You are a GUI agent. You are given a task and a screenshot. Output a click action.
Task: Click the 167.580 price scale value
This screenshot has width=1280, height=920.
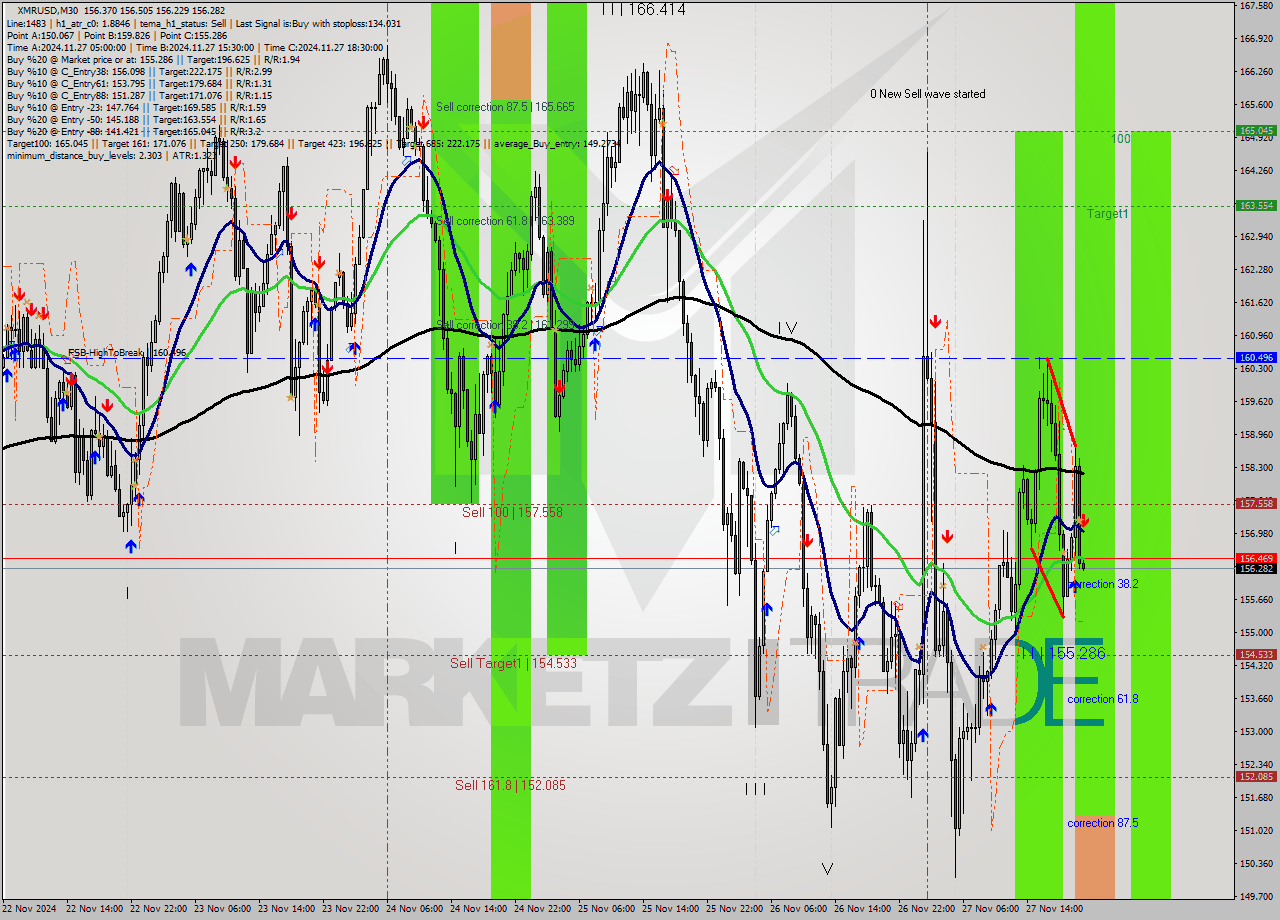coord(1257,6)
